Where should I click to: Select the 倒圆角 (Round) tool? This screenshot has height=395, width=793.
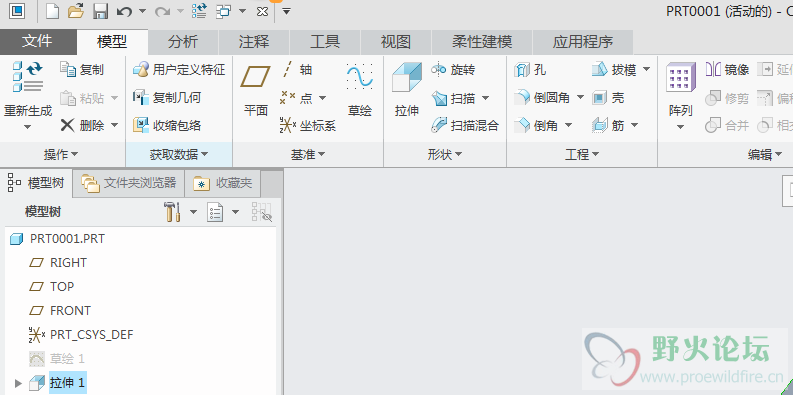[x=542, y=97]
